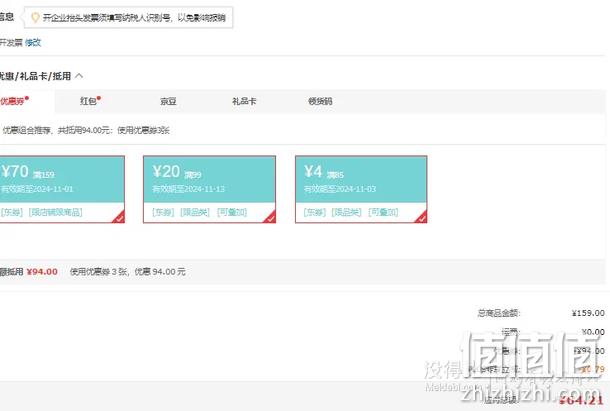Screen dimensions: 610x411
Task: Switch to the 红包 tab
Action: [90, 101]
